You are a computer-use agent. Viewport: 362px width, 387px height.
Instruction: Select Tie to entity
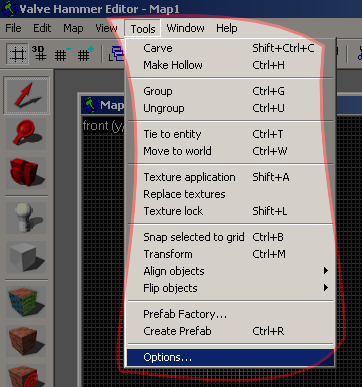[x=230, y=134]
